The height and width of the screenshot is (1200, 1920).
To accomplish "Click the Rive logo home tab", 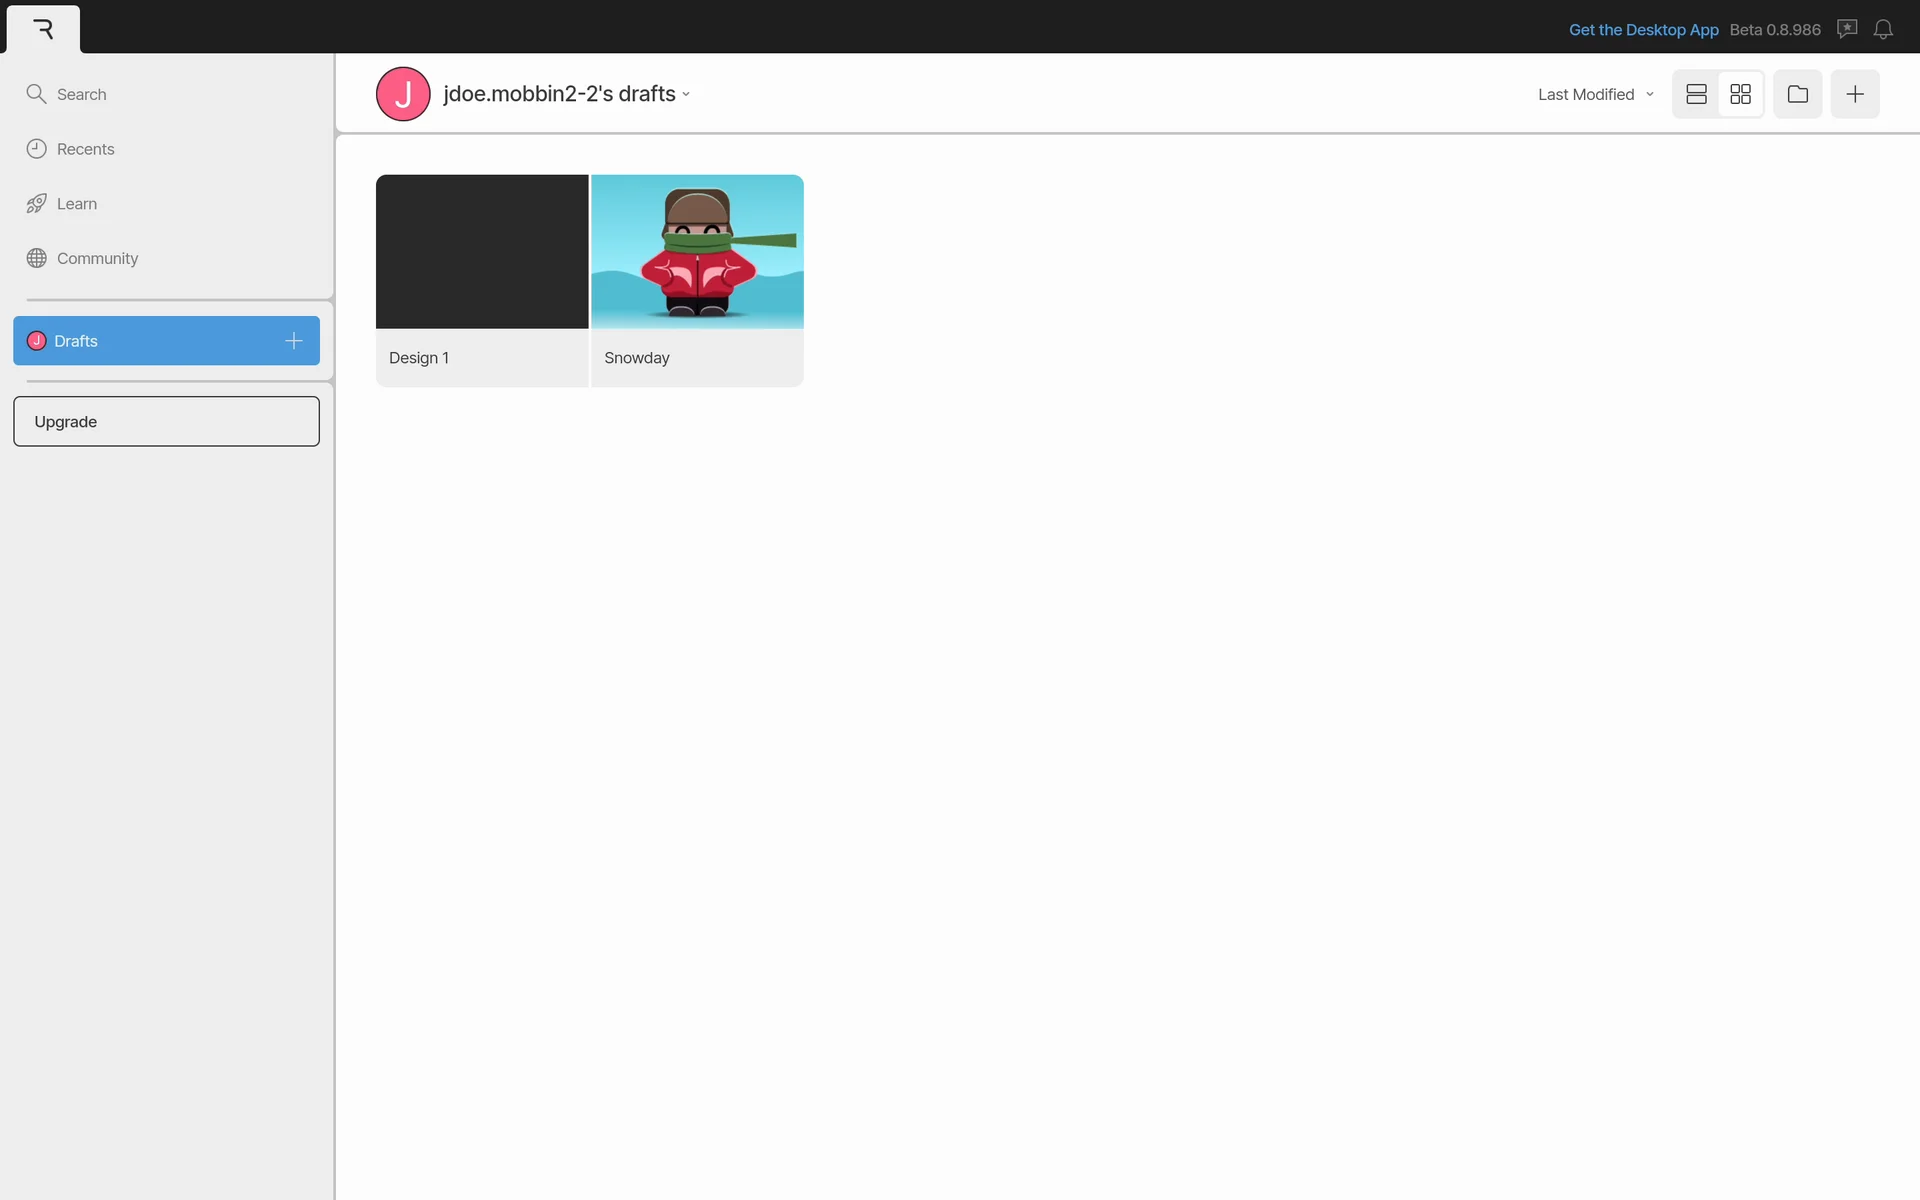I will tap(43, 29).
